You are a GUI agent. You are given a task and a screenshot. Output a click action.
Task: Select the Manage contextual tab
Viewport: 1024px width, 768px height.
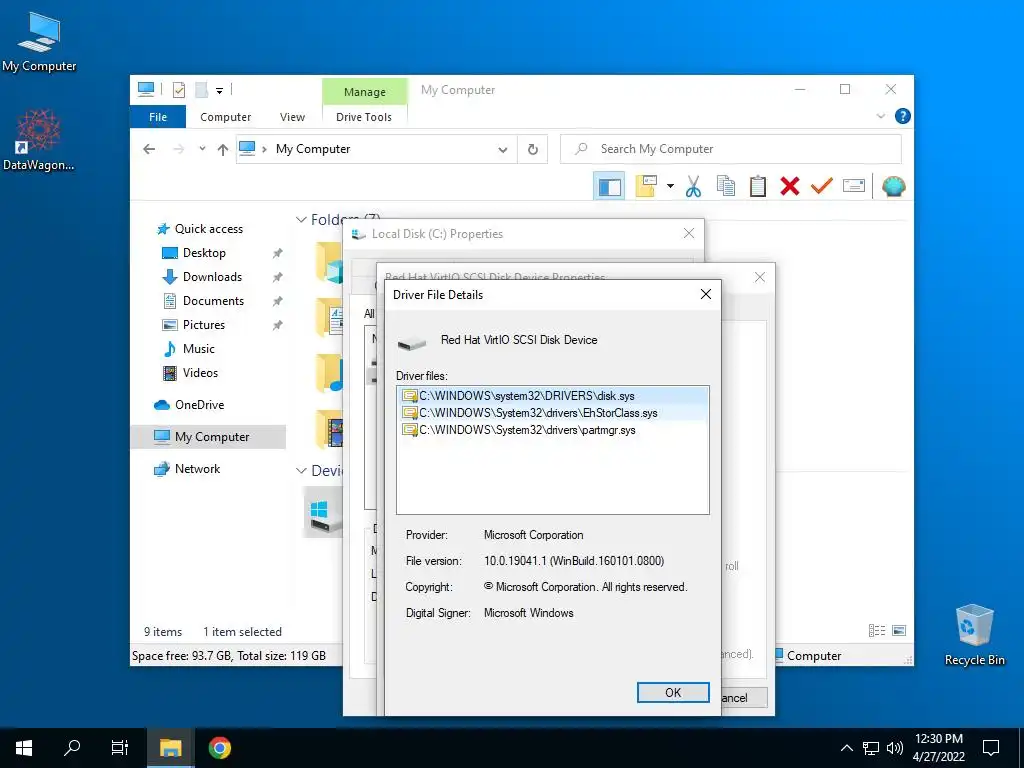pyautogui.click(x=364, y=92)
